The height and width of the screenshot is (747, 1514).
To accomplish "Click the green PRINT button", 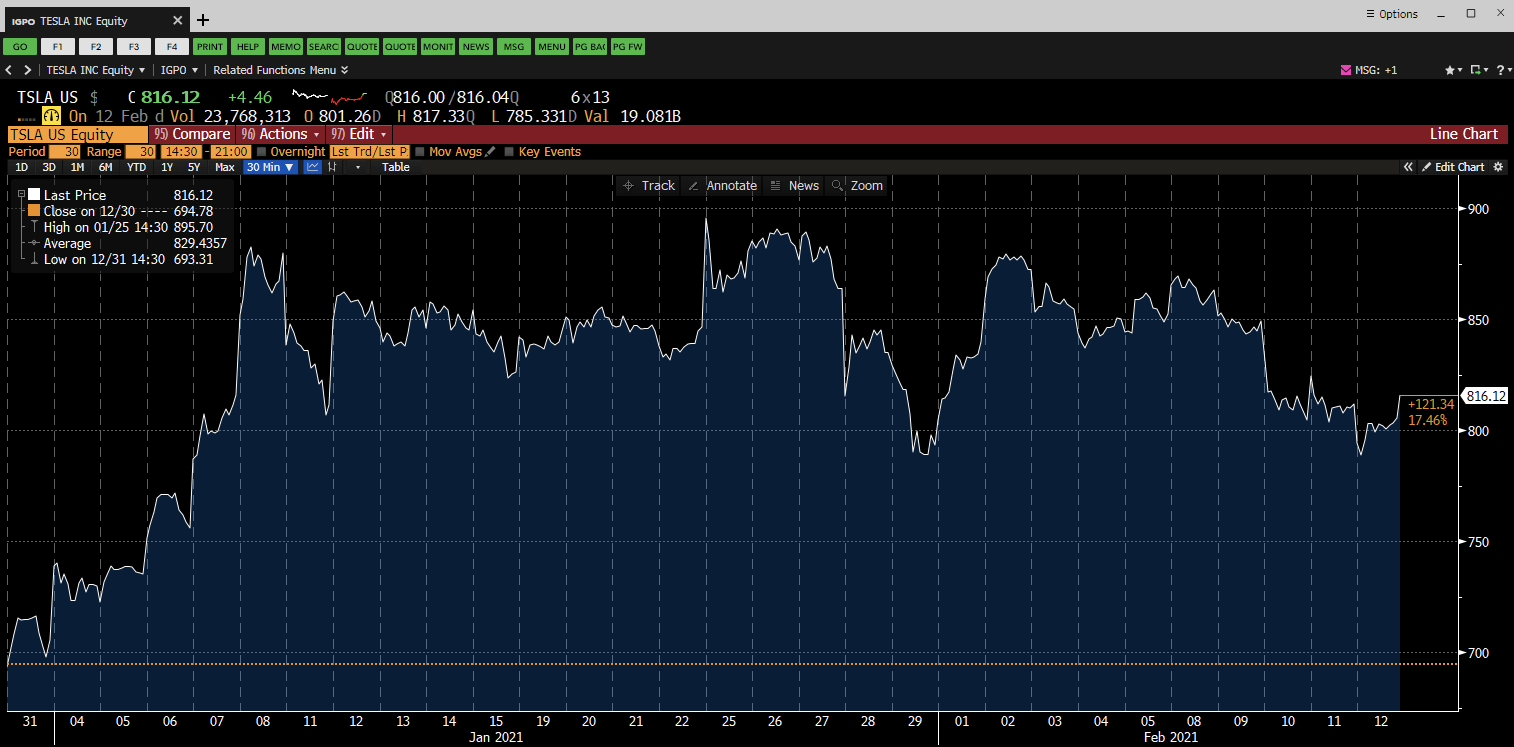I will [x=210, y=46].
